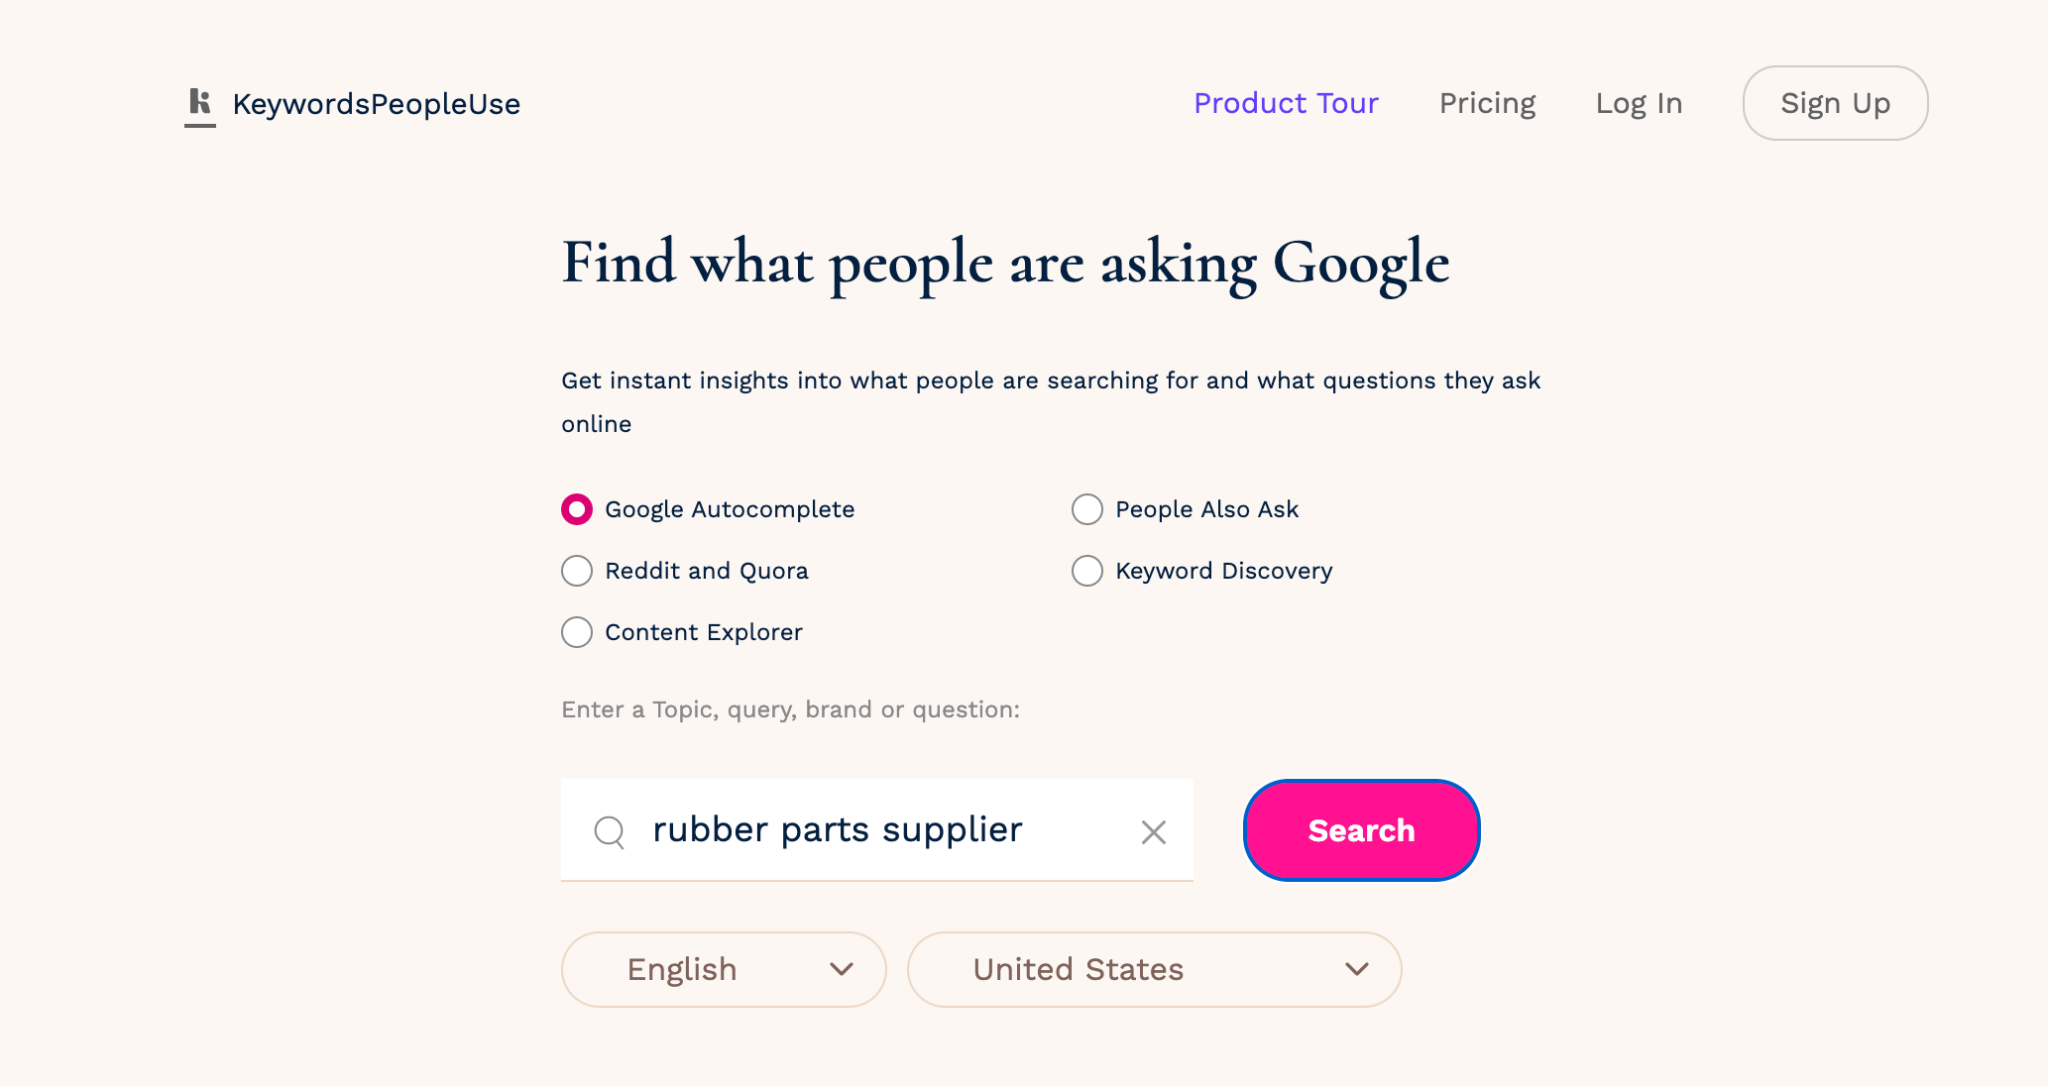Open the Product Tour page
2048x1086 pixels.
pyautogui.click(x=1286, y=103)
